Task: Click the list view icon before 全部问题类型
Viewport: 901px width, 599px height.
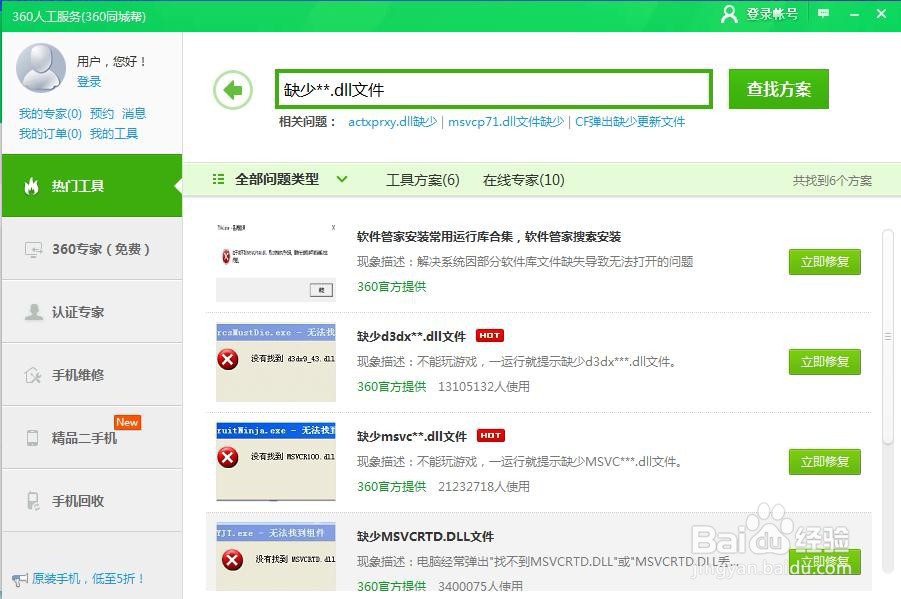Action: pos(219,179)
